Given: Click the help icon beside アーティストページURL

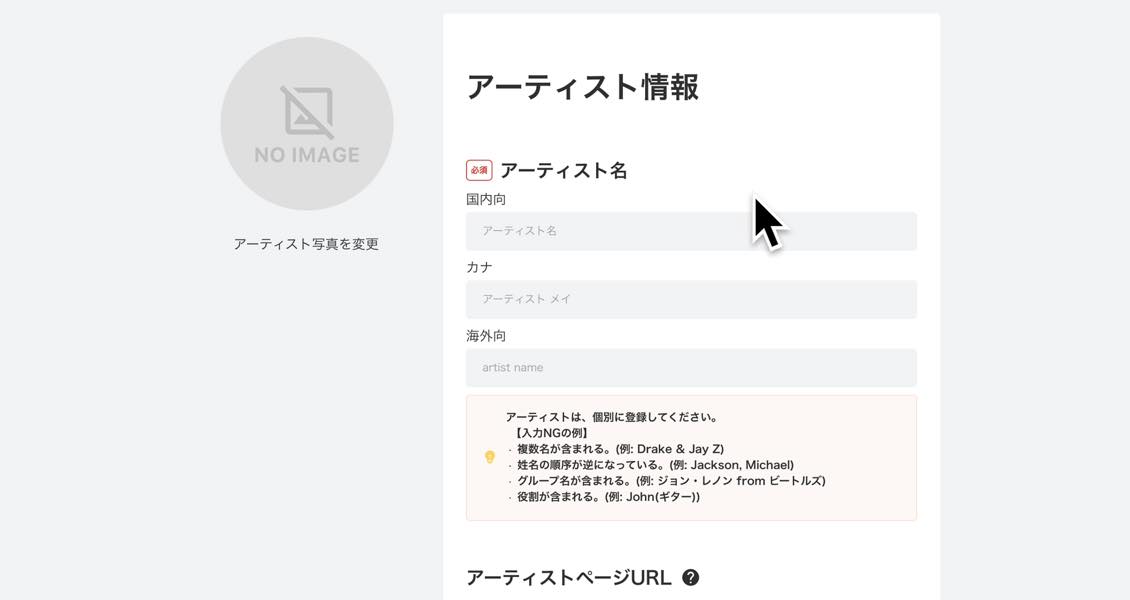Looking at the screenshot, I should click(690, 577).
